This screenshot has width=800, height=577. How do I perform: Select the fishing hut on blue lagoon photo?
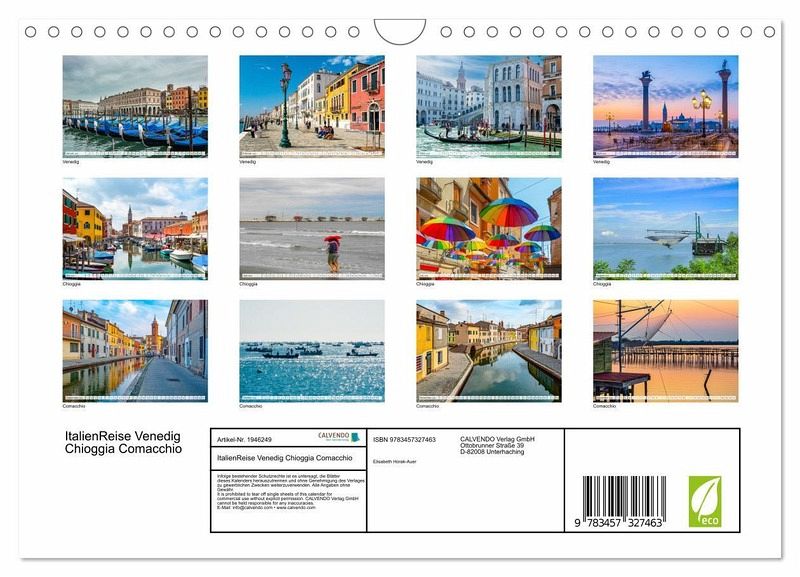[665, 228]
